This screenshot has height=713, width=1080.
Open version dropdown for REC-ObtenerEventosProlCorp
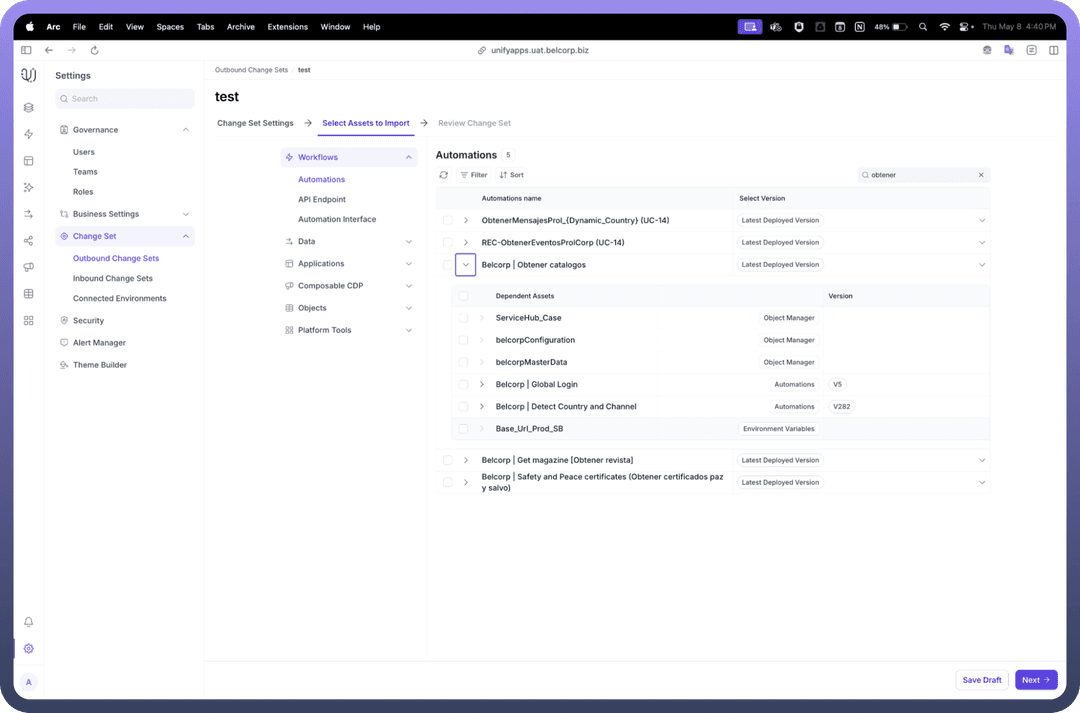coord(981,242)
